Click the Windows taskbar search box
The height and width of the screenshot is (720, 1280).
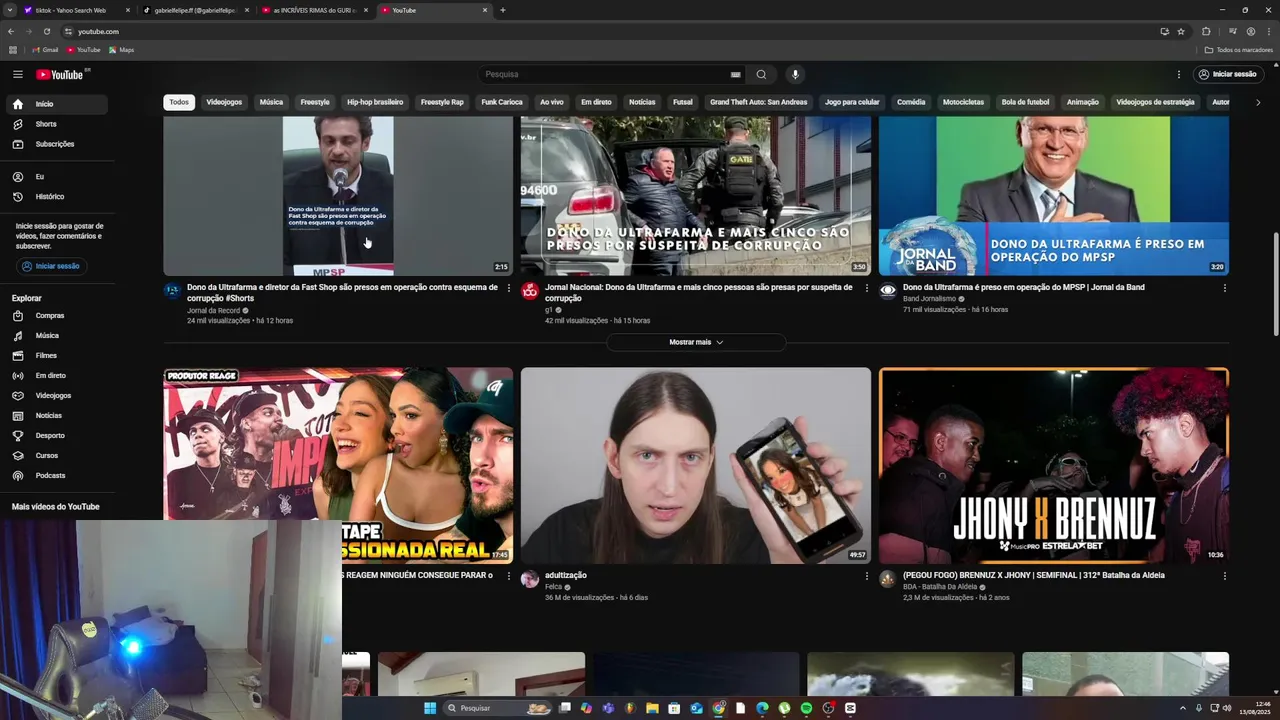point(498,708)
